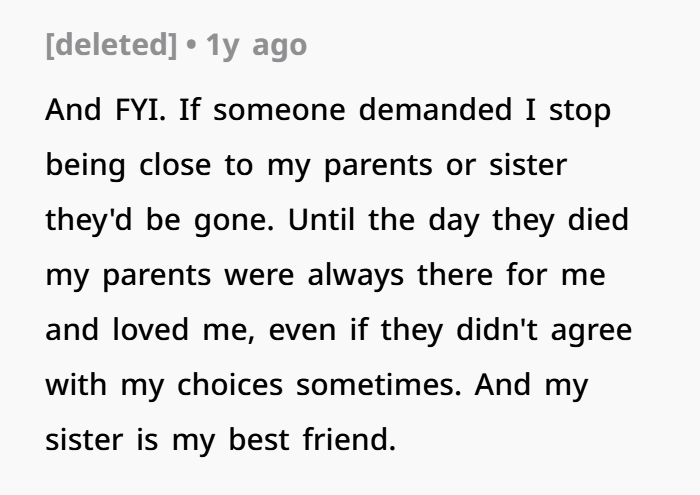Click "best friend." in the last line
700x495 pixels.
pos(312,439)
